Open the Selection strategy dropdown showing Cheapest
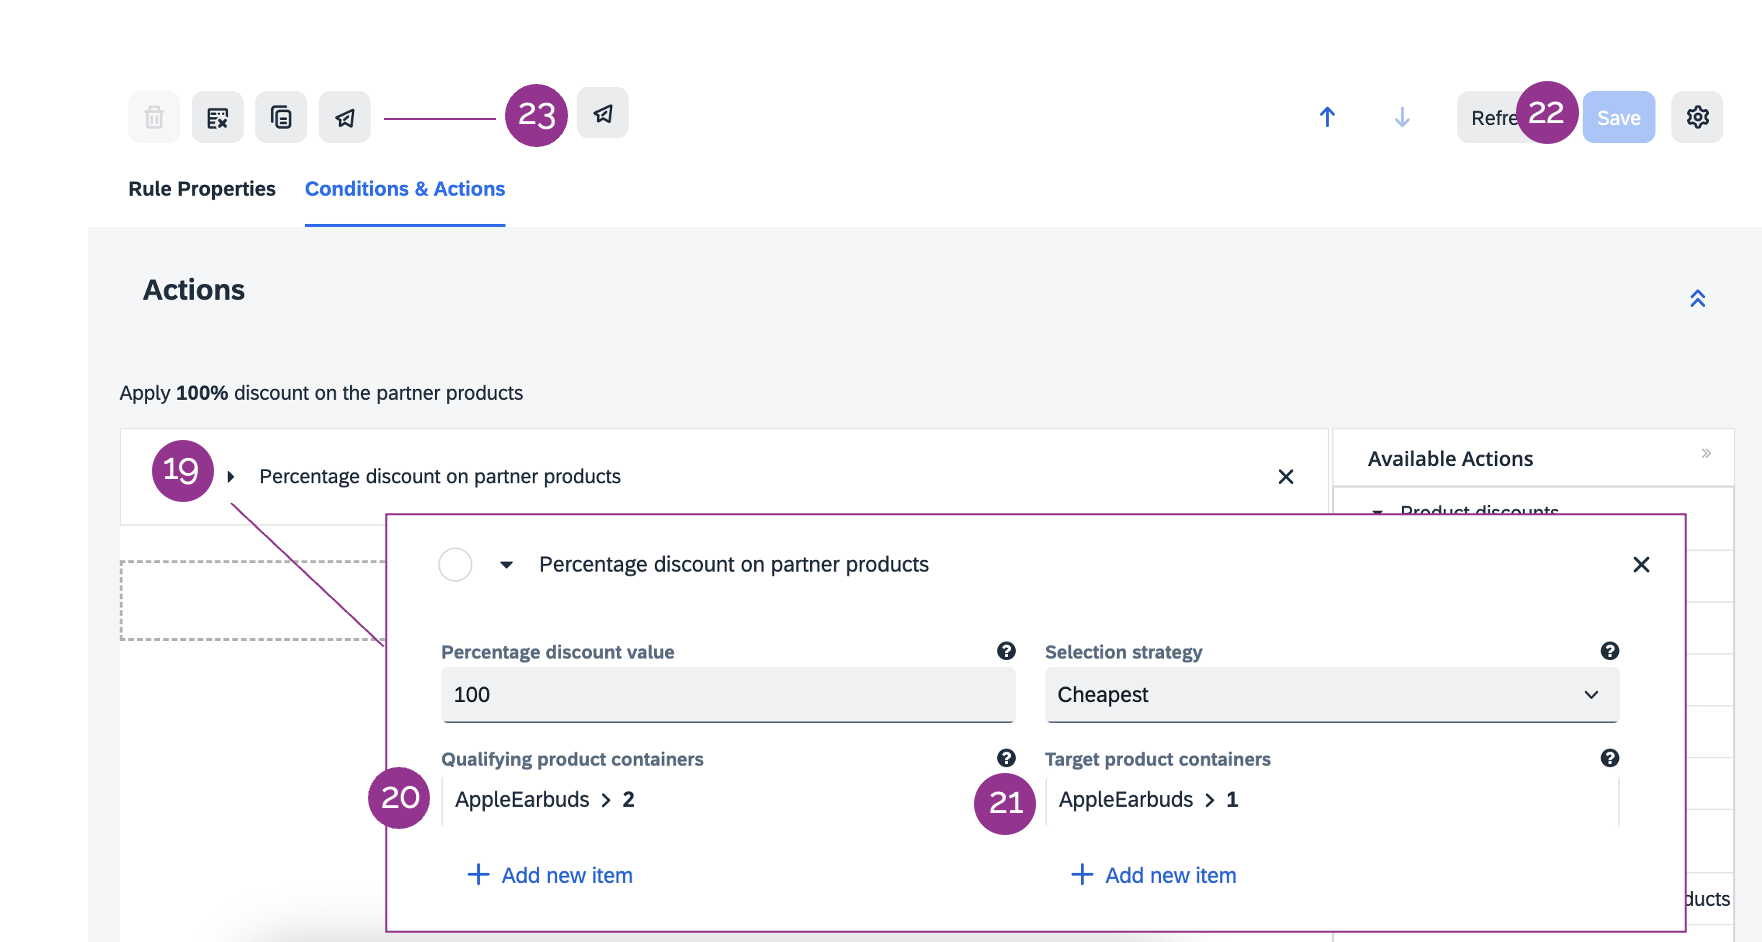The width and height of the screenshot is (1762, 942). [x=1331, y=695]
